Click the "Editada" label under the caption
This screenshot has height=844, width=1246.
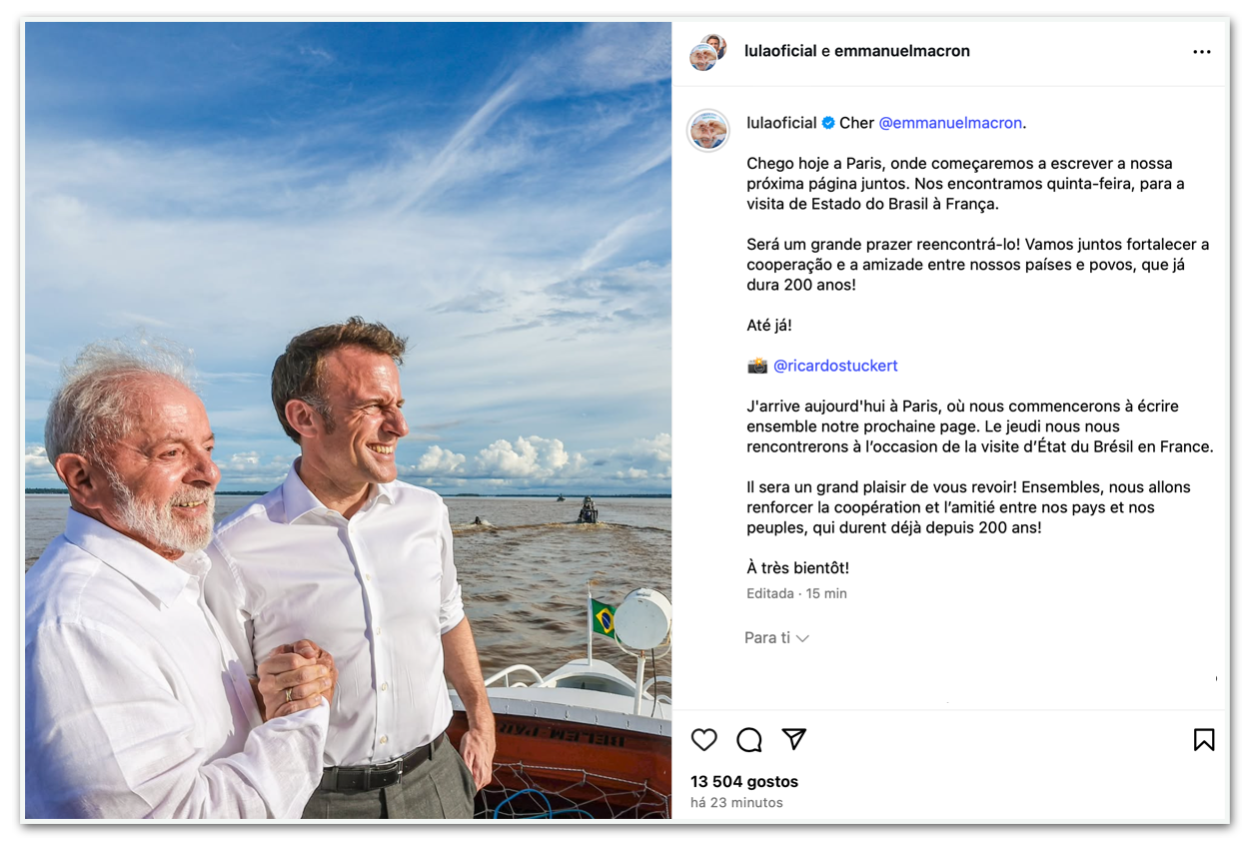tap(770, 594)
